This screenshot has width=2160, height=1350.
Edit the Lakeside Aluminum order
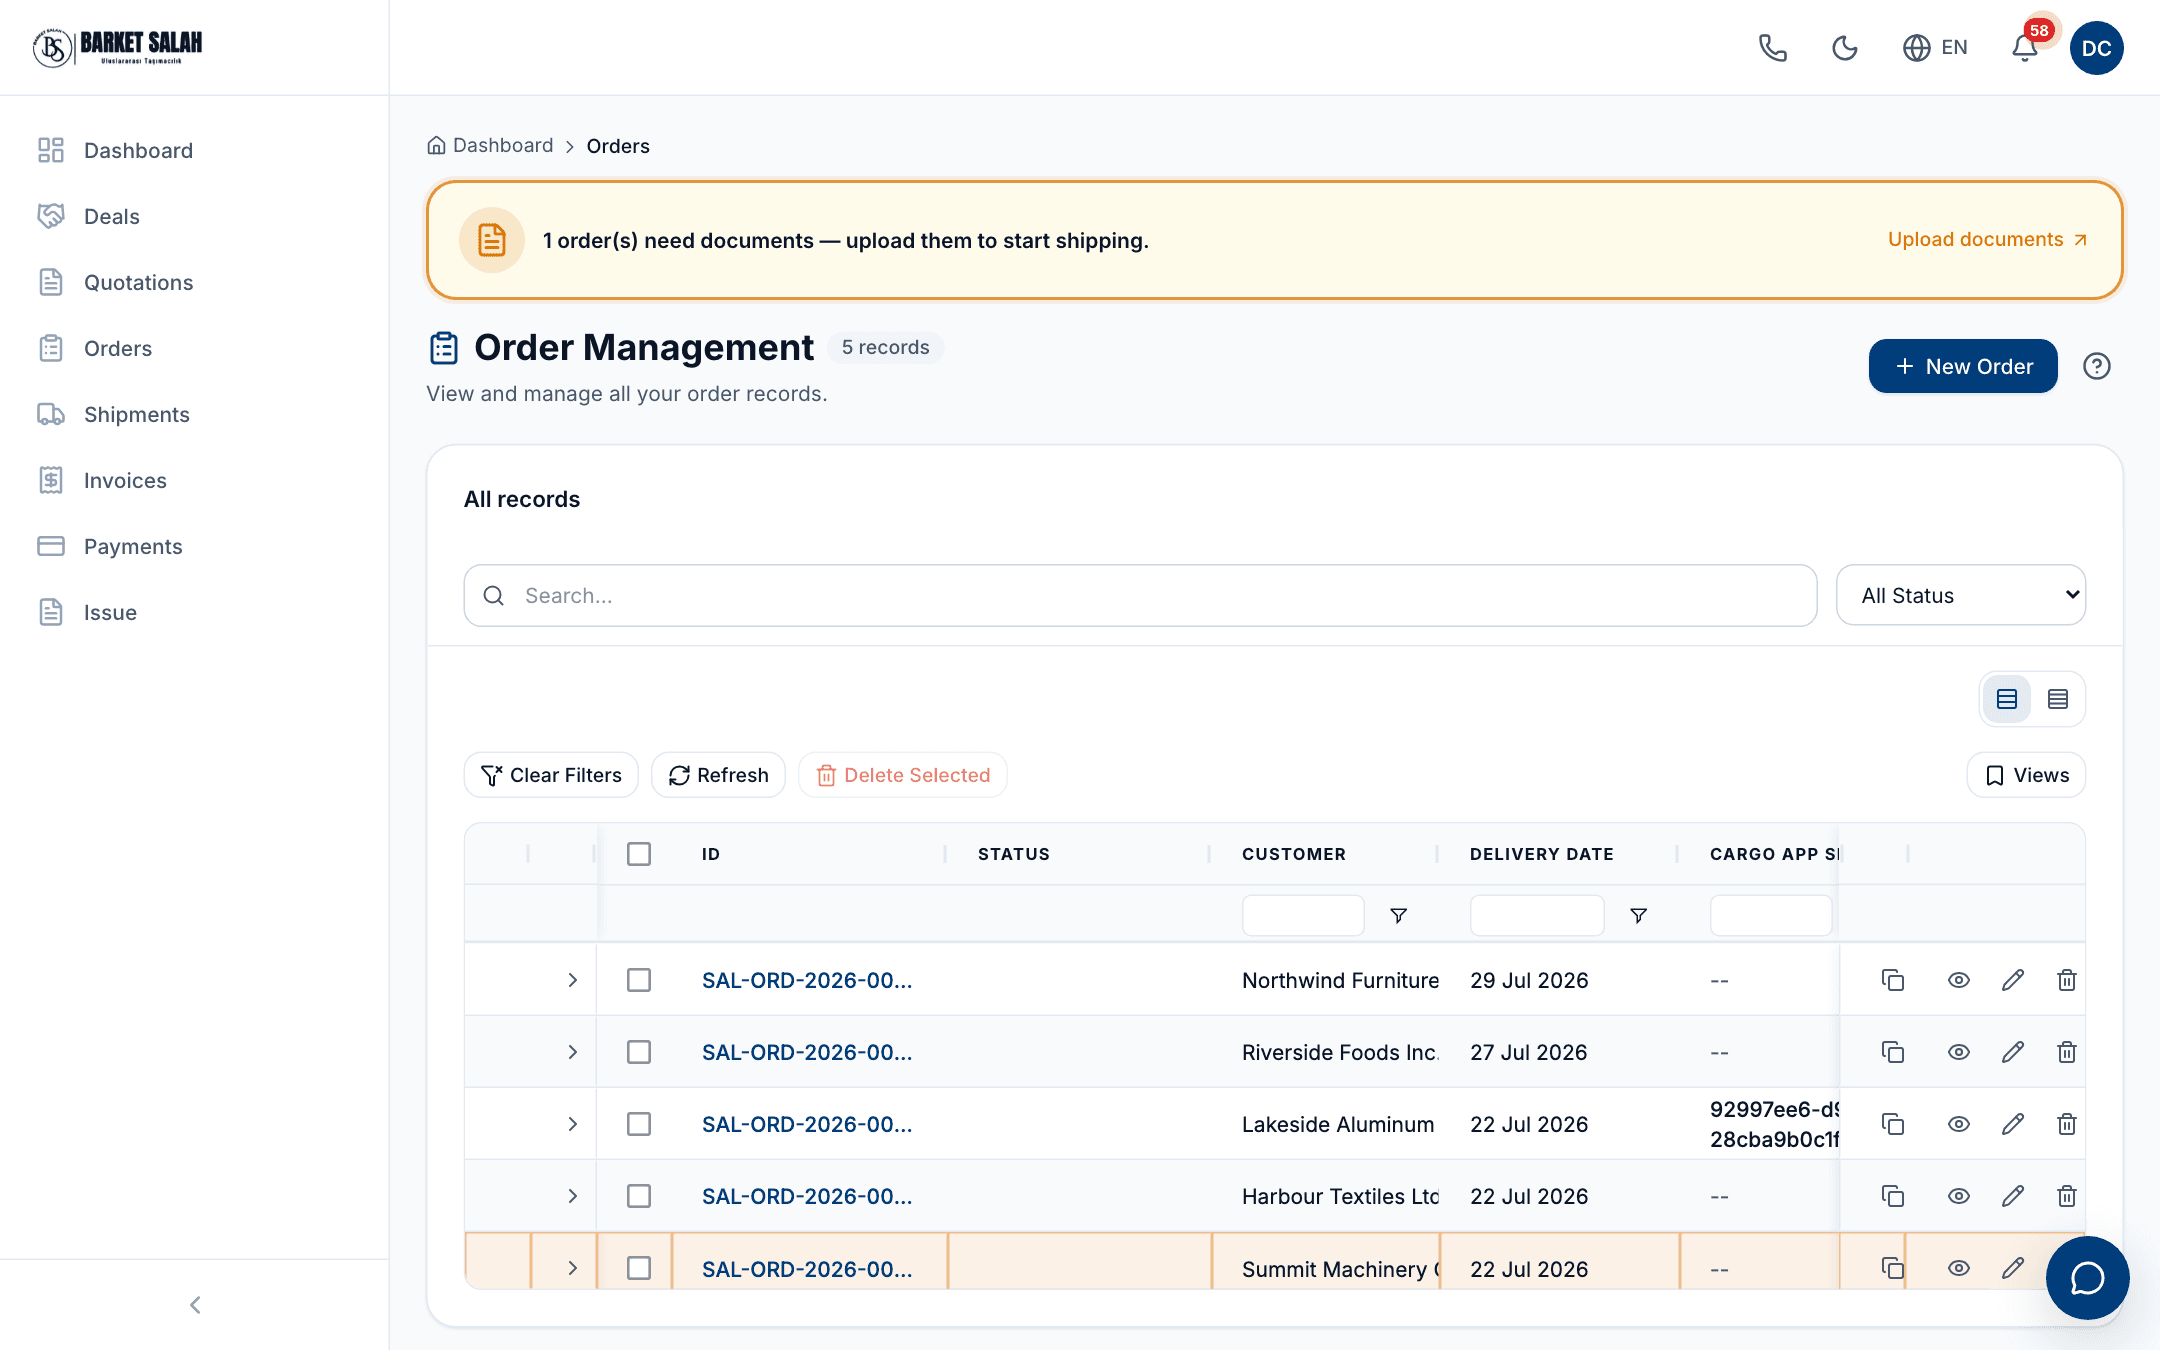[x=2013, y=1124]
